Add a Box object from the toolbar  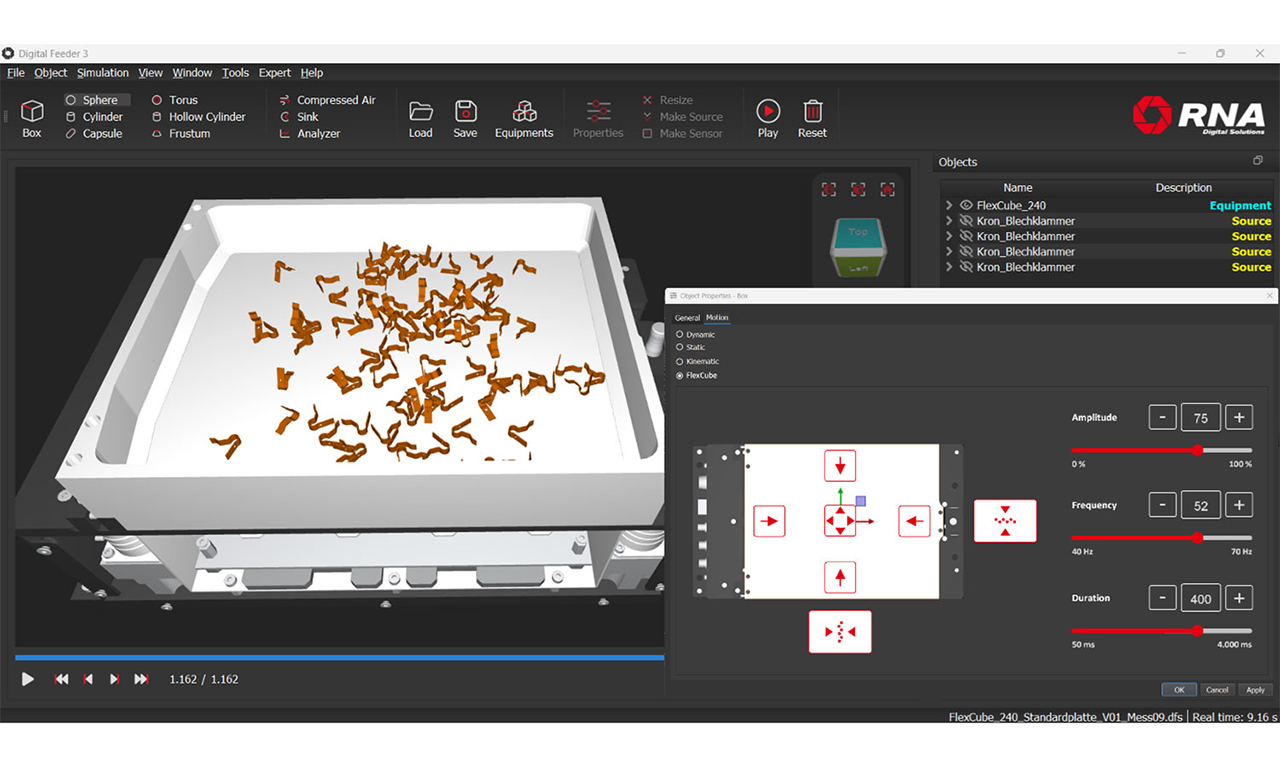point(32,118)
